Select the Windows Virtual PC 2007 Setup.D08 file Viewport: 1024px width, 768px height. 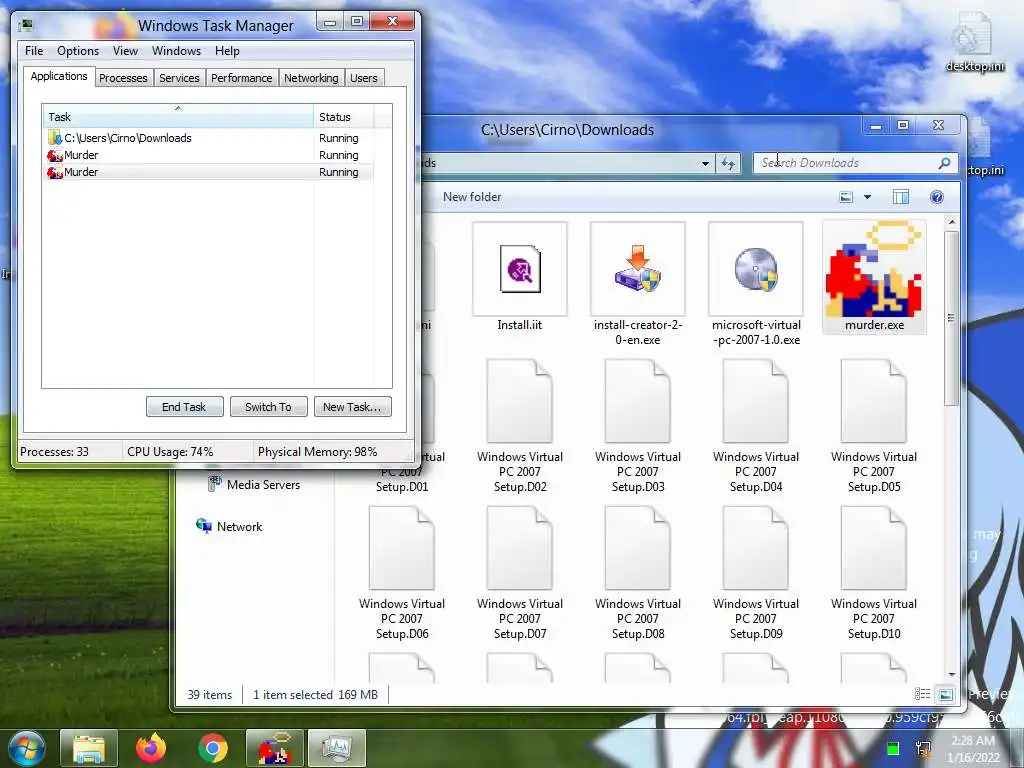click(637, 573)
